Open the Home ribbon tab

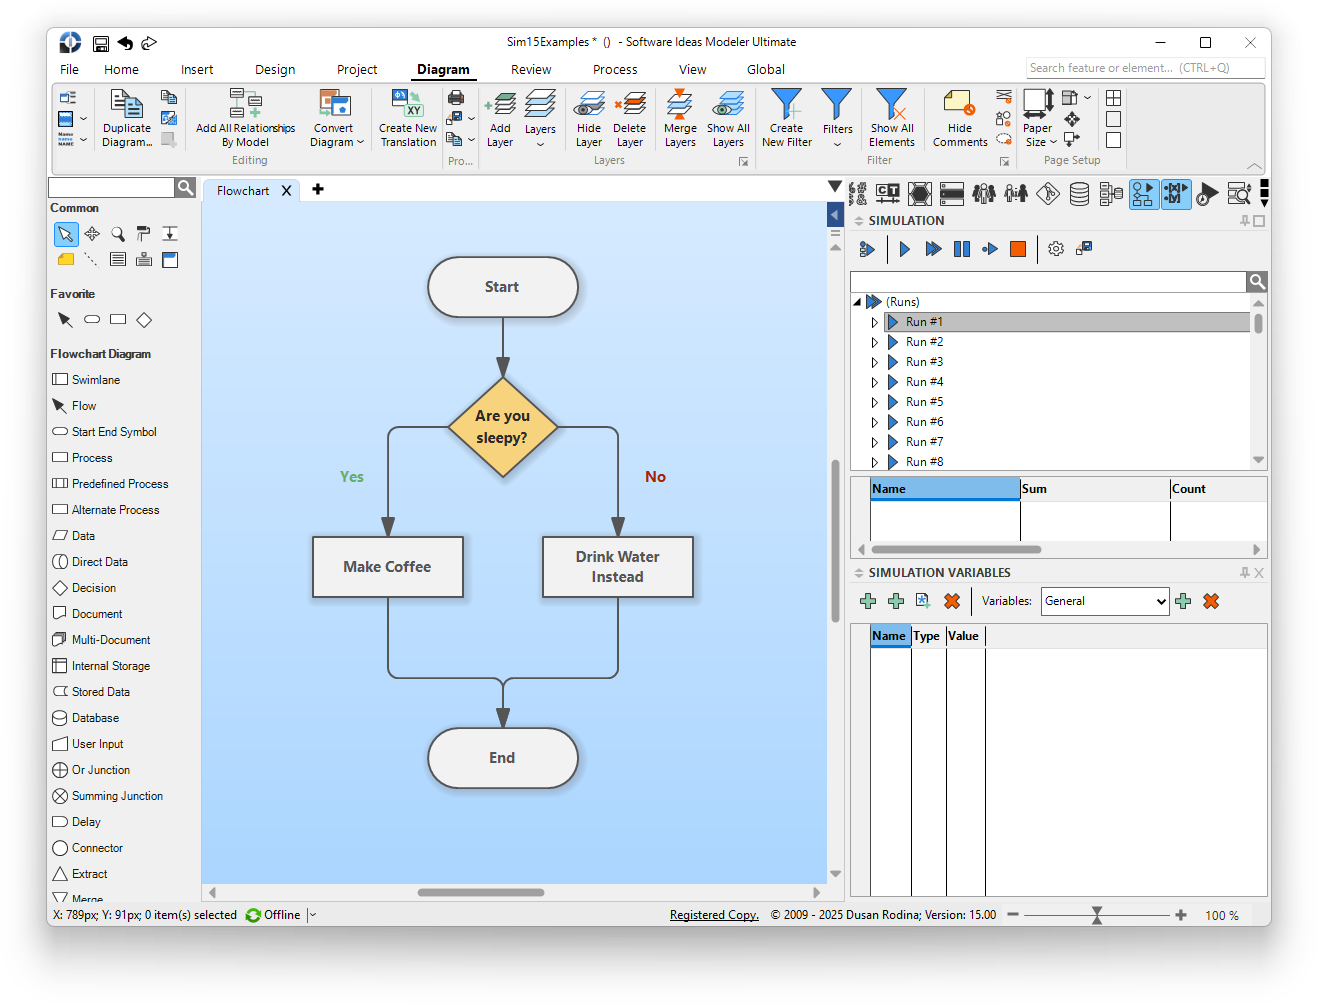(121, 70)
